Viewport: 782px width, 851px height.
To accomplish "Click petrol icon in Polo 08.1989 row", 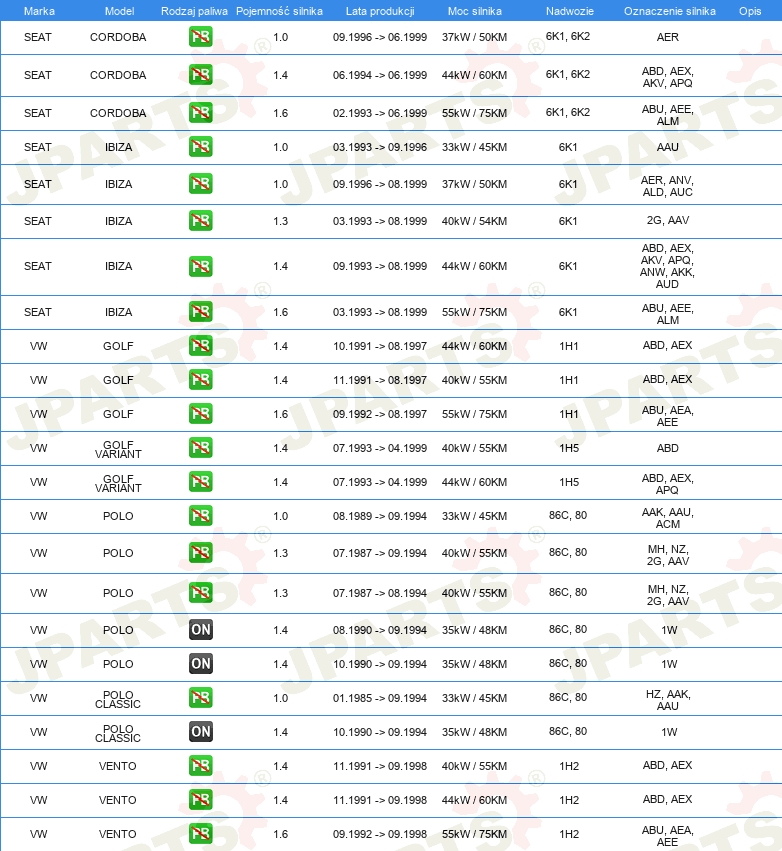I will coord(200,516).
